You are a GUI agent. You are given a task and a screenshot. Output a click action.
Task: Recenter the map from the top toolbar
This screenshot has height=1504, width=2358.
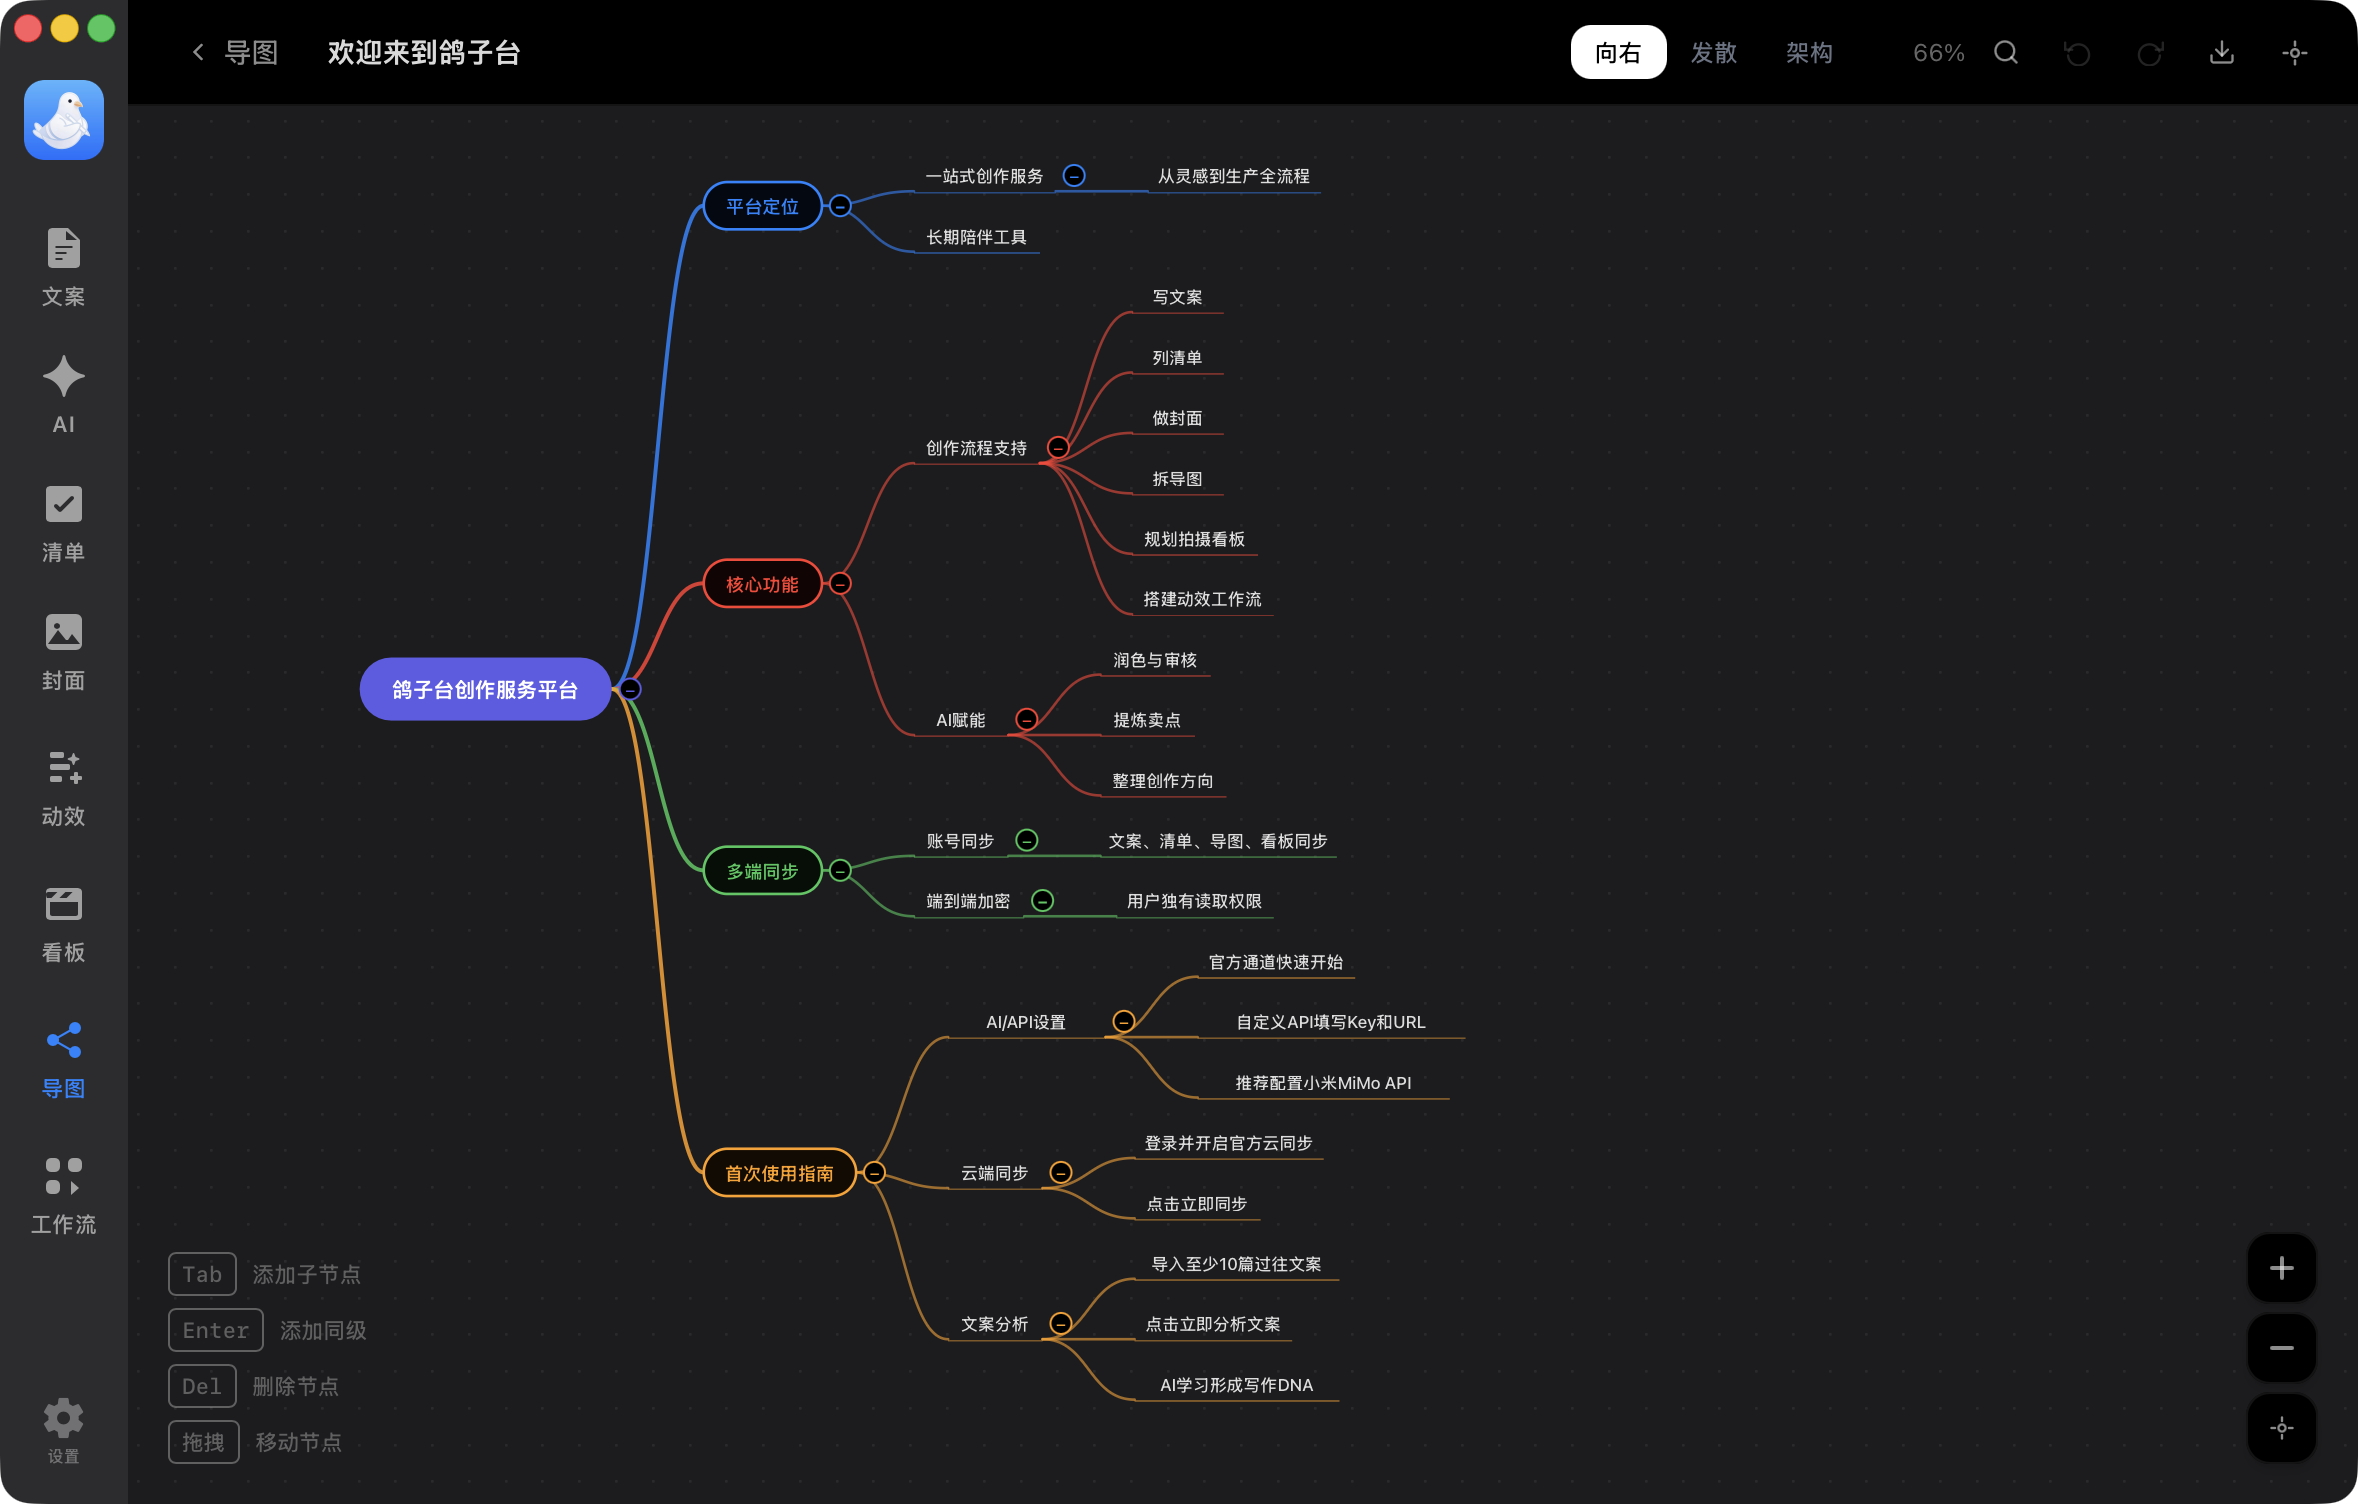pyautogui.click(x=2295, y=53)
